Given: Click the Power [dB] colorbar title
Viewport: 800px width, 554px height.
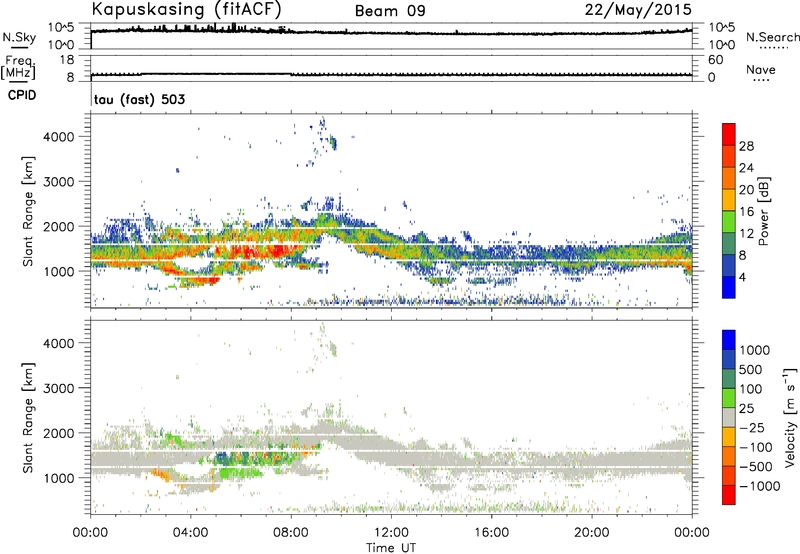Looking at the screenshot, I should tap(763, 211).
